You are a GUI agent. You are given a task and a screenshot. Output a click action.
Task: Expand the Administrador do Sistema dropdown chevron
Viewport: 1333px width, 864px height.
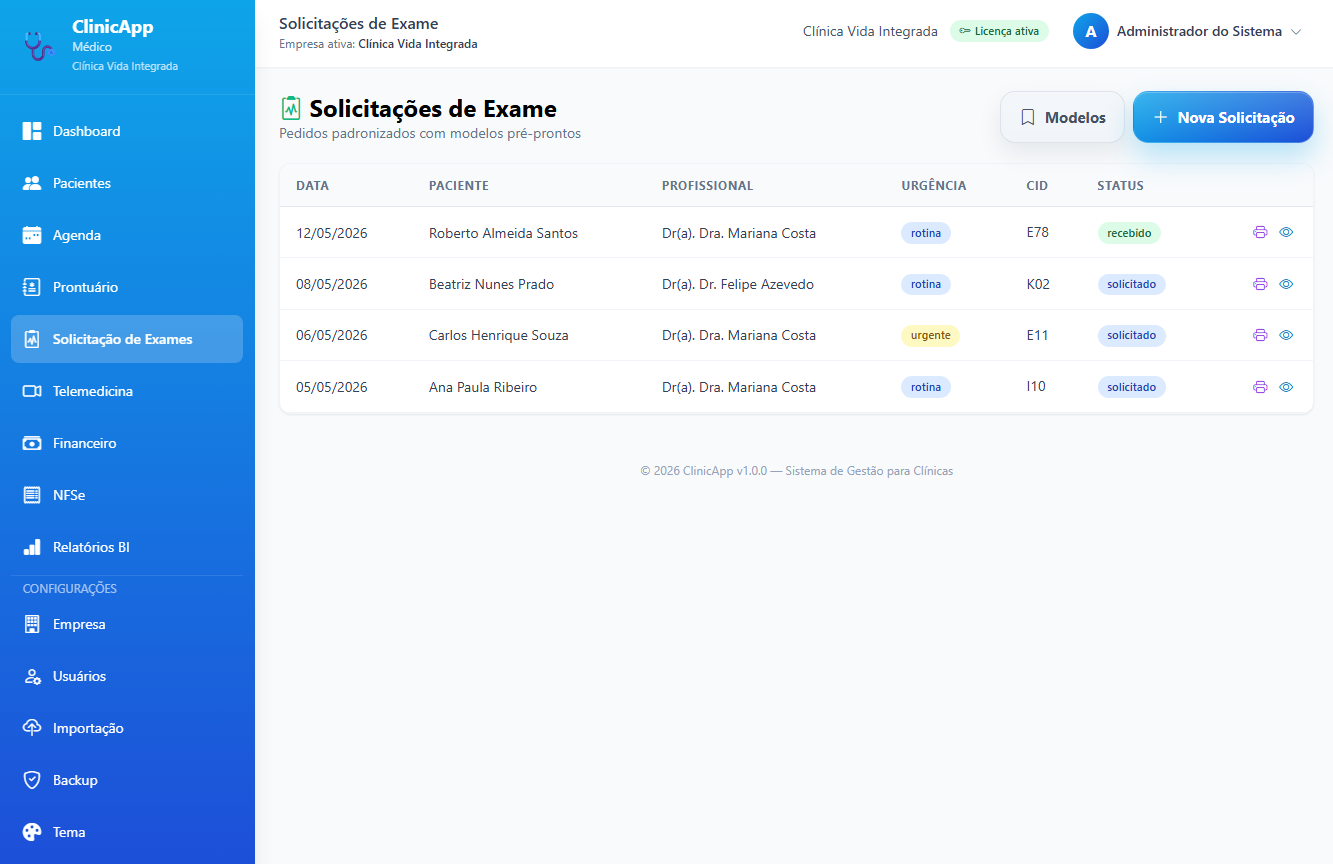pos(1296,32)
